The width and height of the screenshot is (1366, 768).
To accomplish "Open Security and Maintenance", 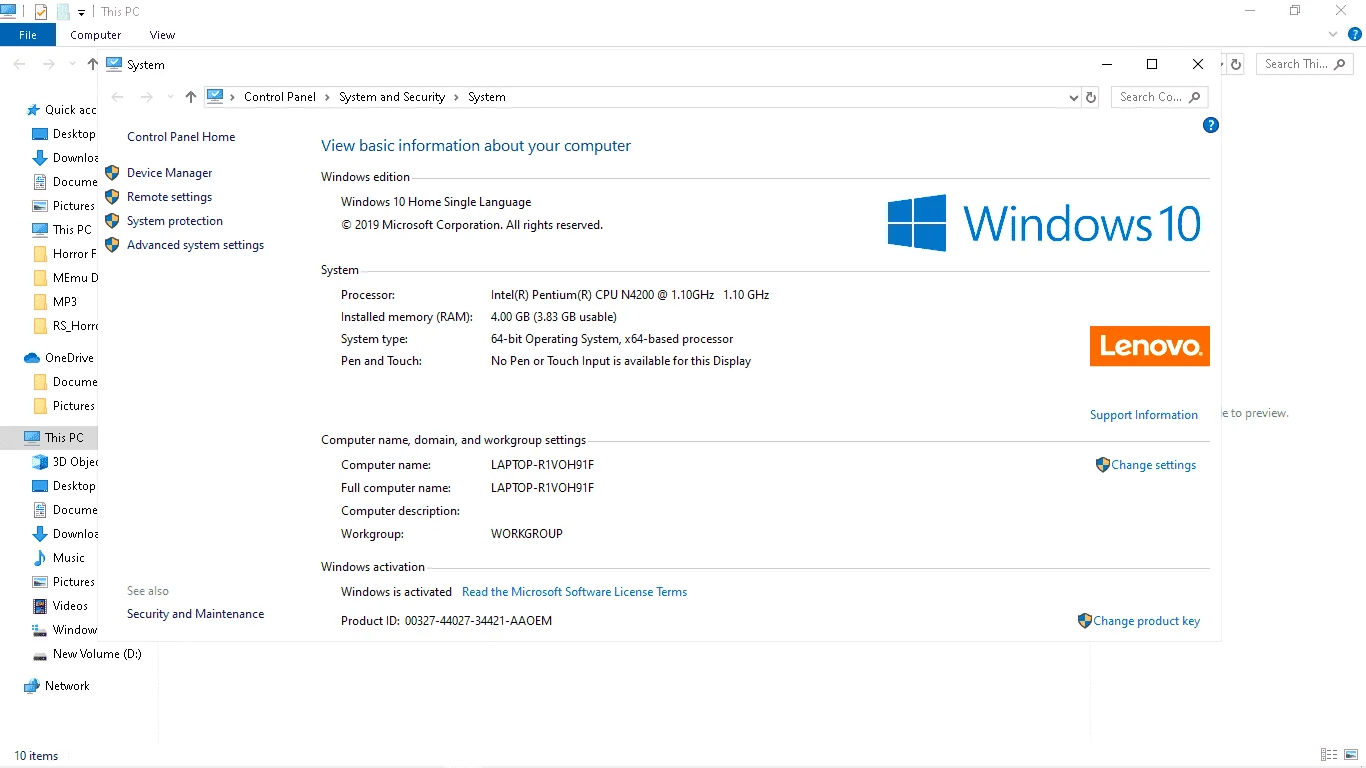I will [x=196, y=614].
